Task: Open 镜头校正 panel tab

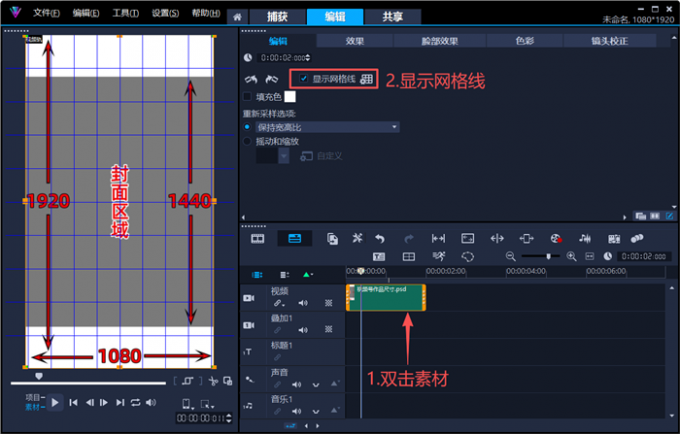Action: click(609, 41)
